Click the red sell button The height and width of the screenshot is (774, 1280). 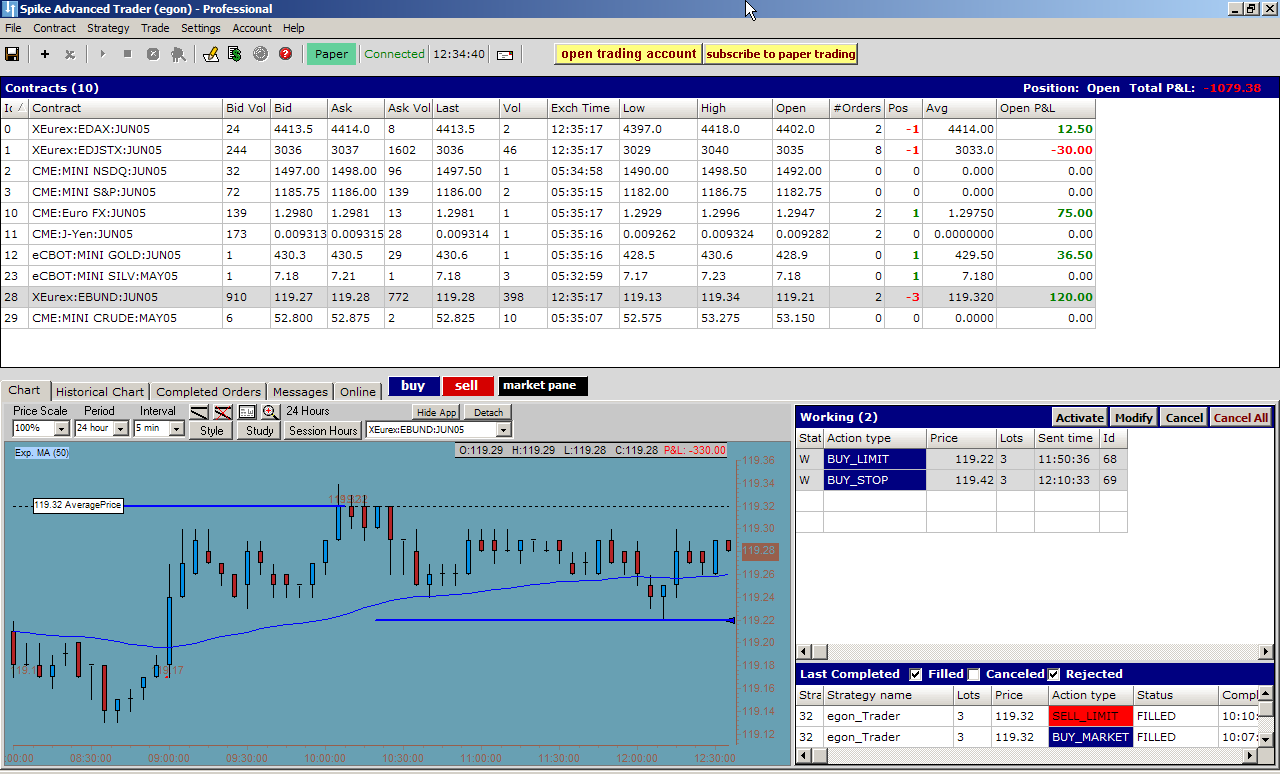pos(467,386)
